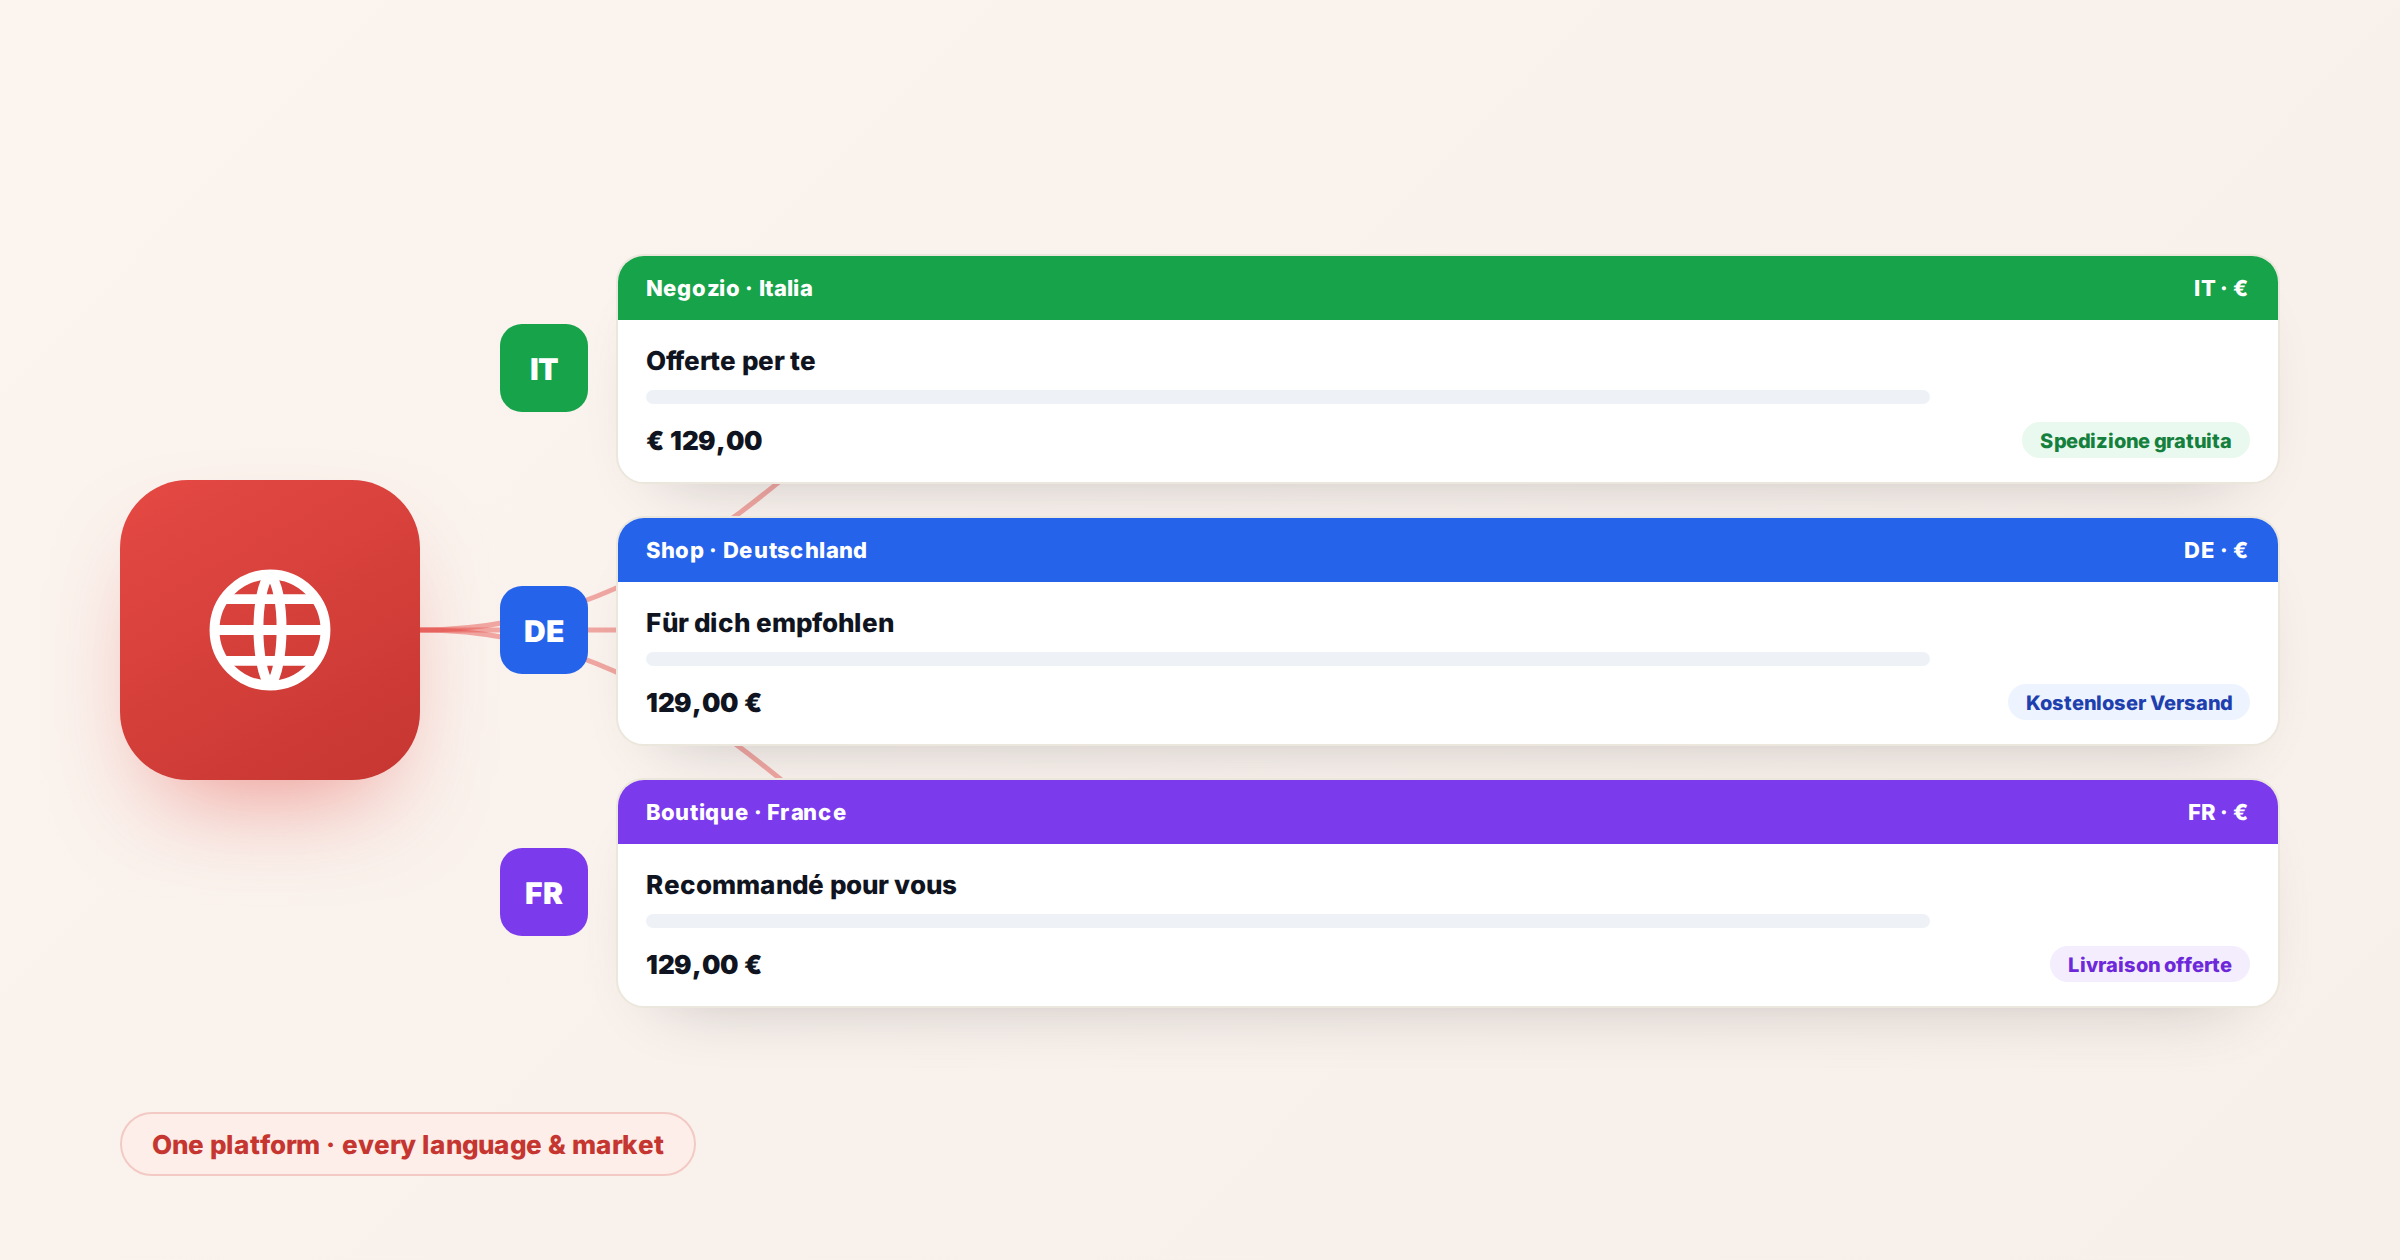
Task: Click the placeholder bar in Italia card
Action: (1288, 397)
